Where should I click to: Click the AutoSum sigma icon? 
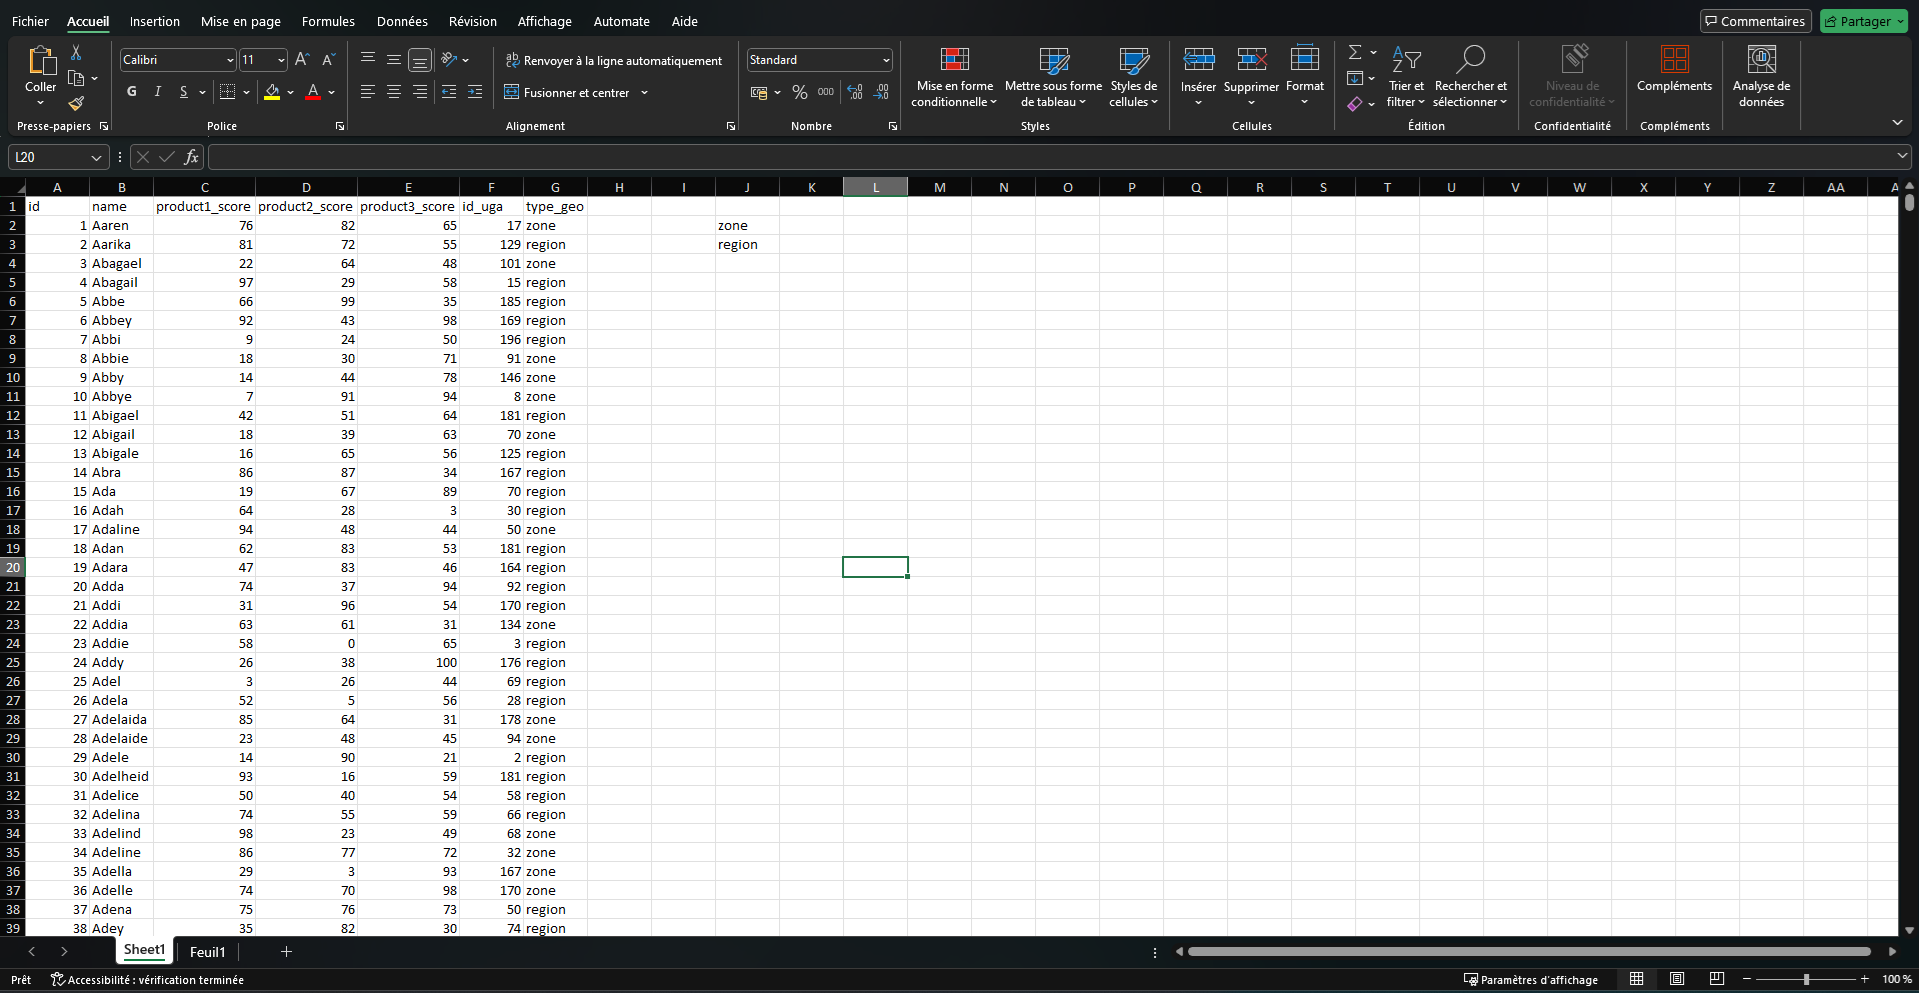coord(1355,52)
